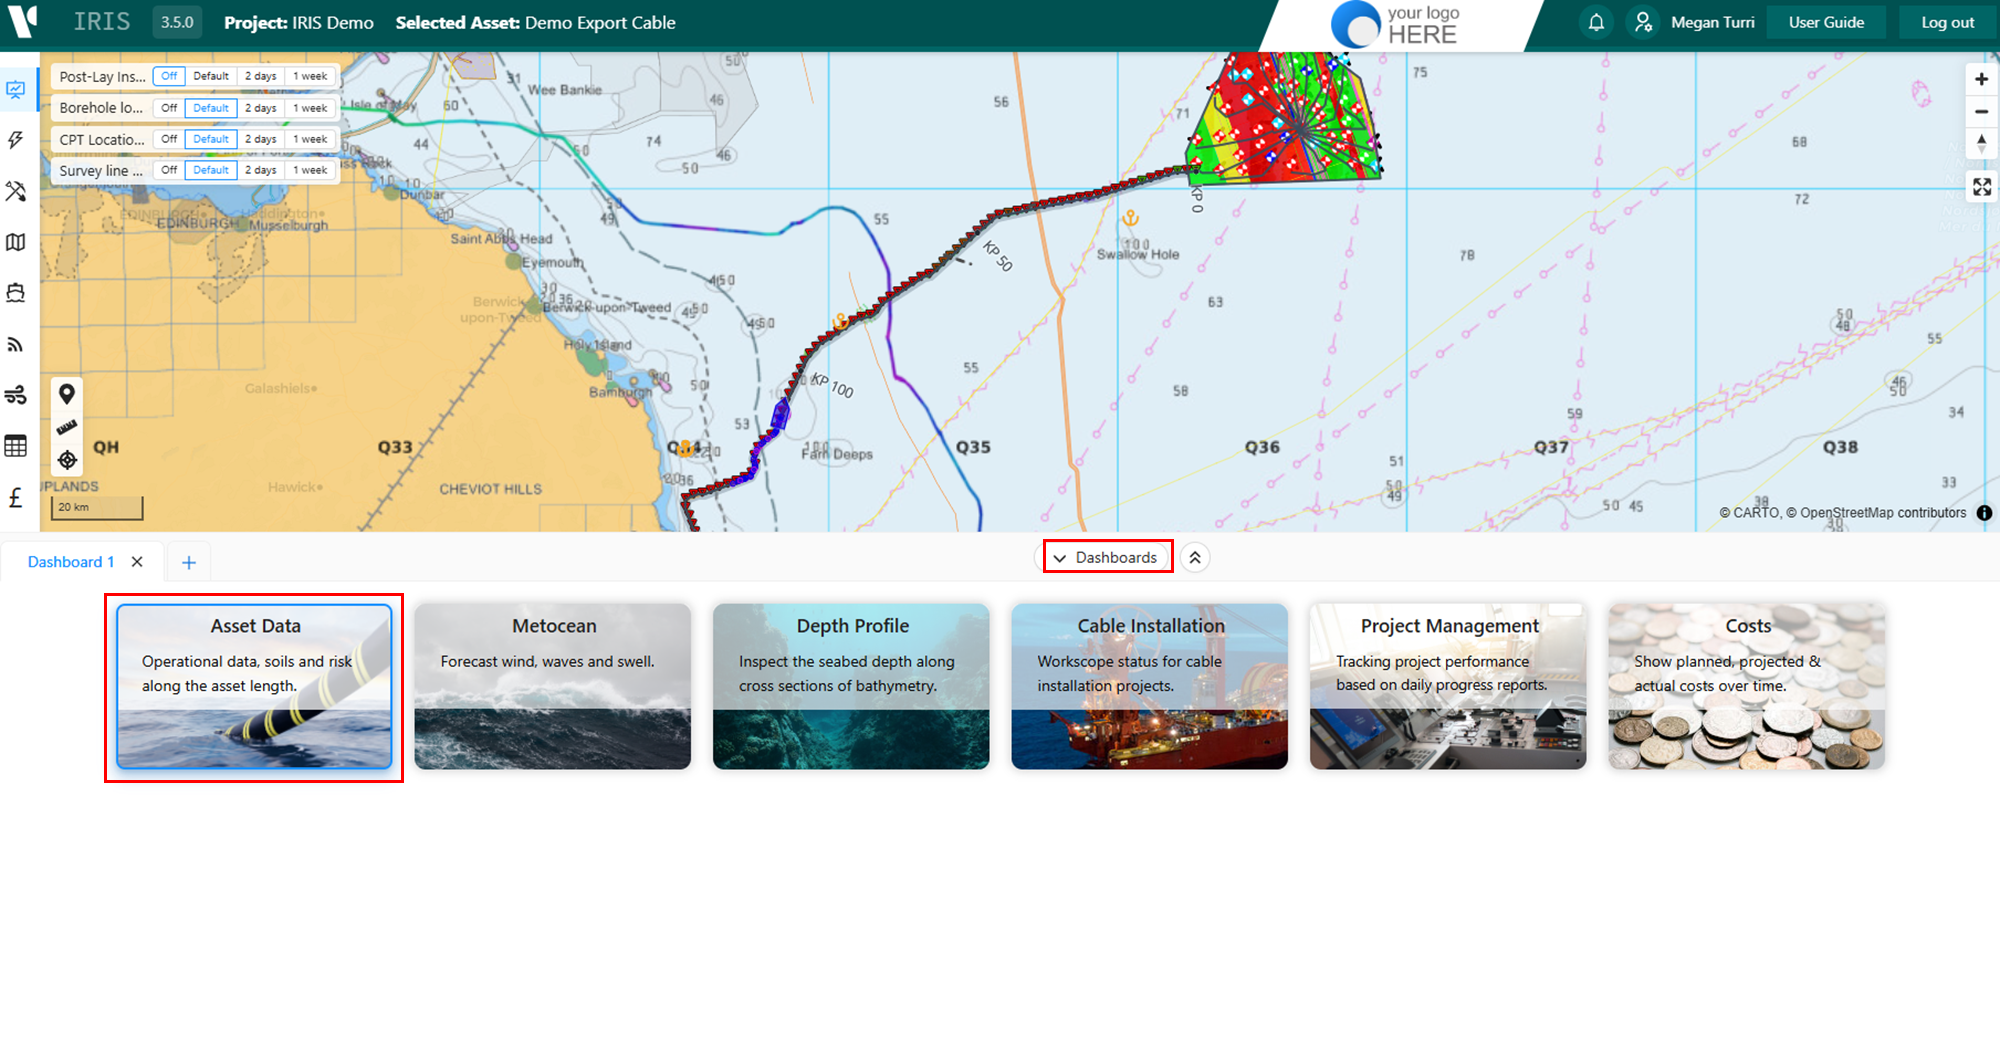
Task: Select the ruler measure tool
Action: [67, 427]
